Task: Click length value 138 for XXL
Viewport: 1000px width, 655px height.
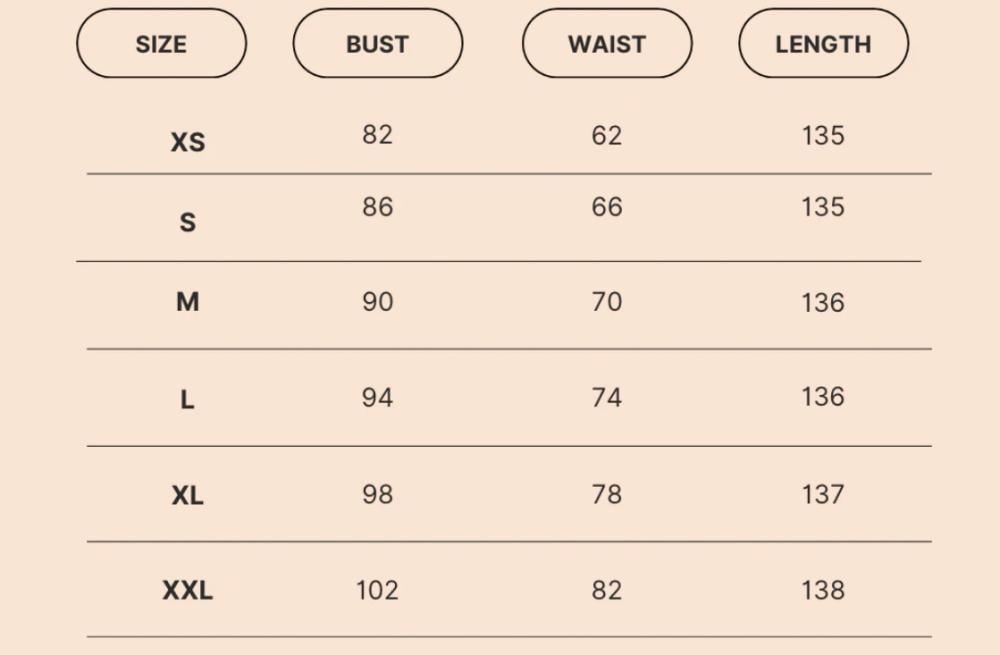Action: [x=823, y=590]
